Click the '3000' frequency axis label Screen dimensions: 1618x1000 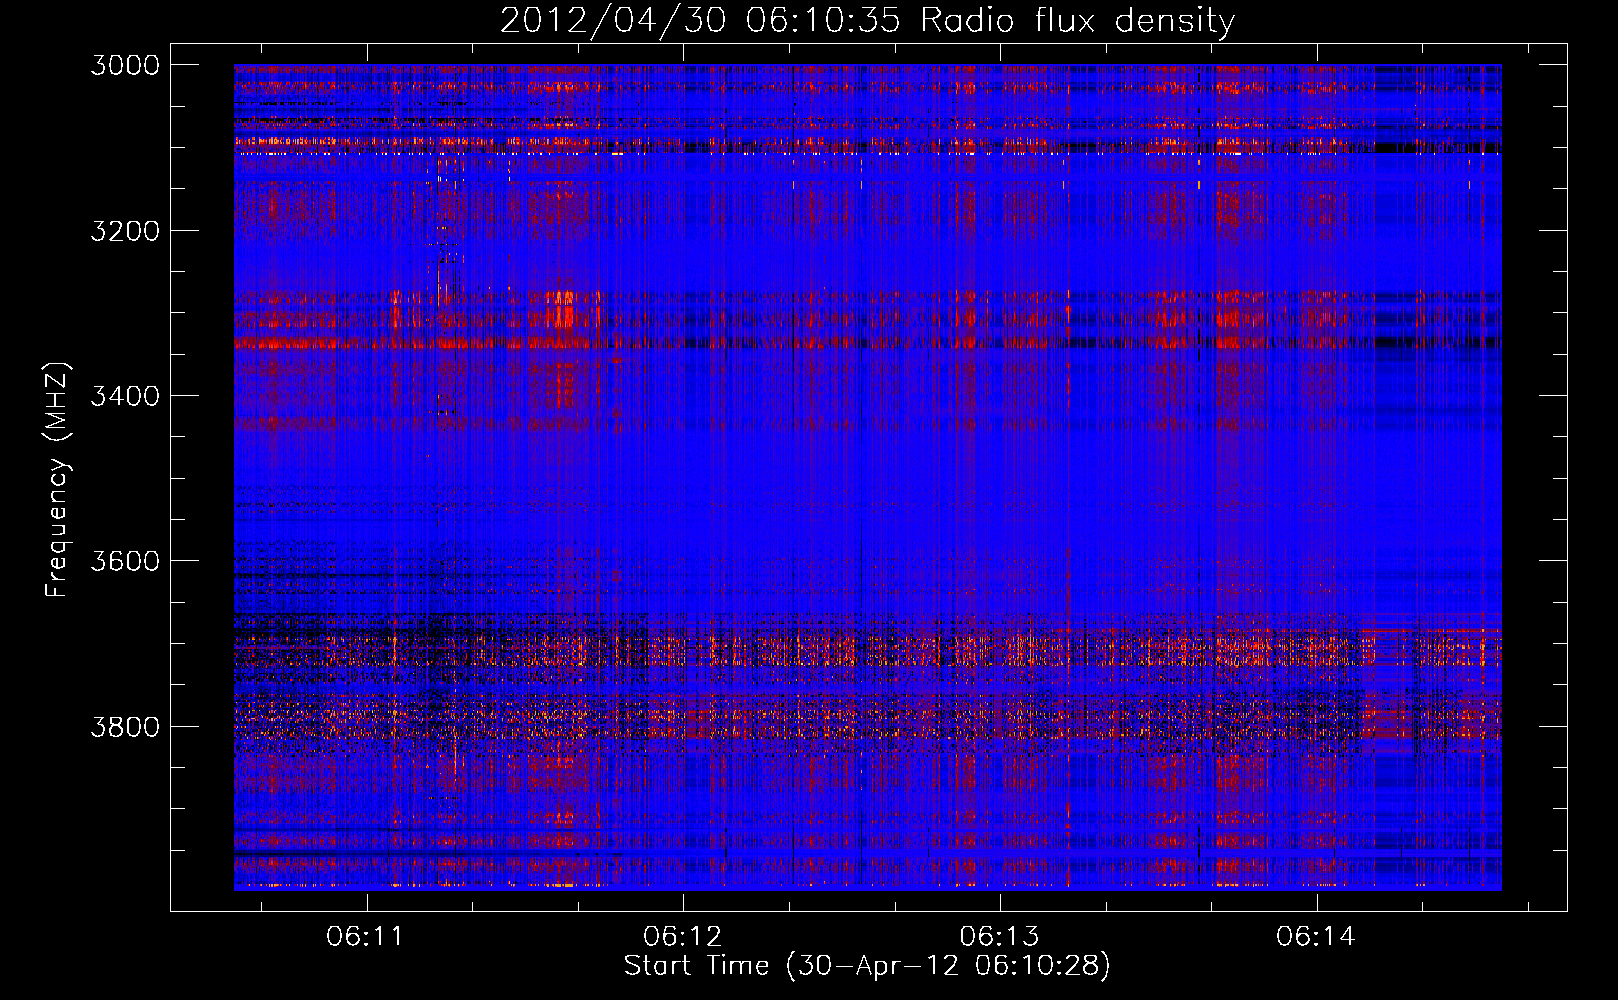coord(125,65)
